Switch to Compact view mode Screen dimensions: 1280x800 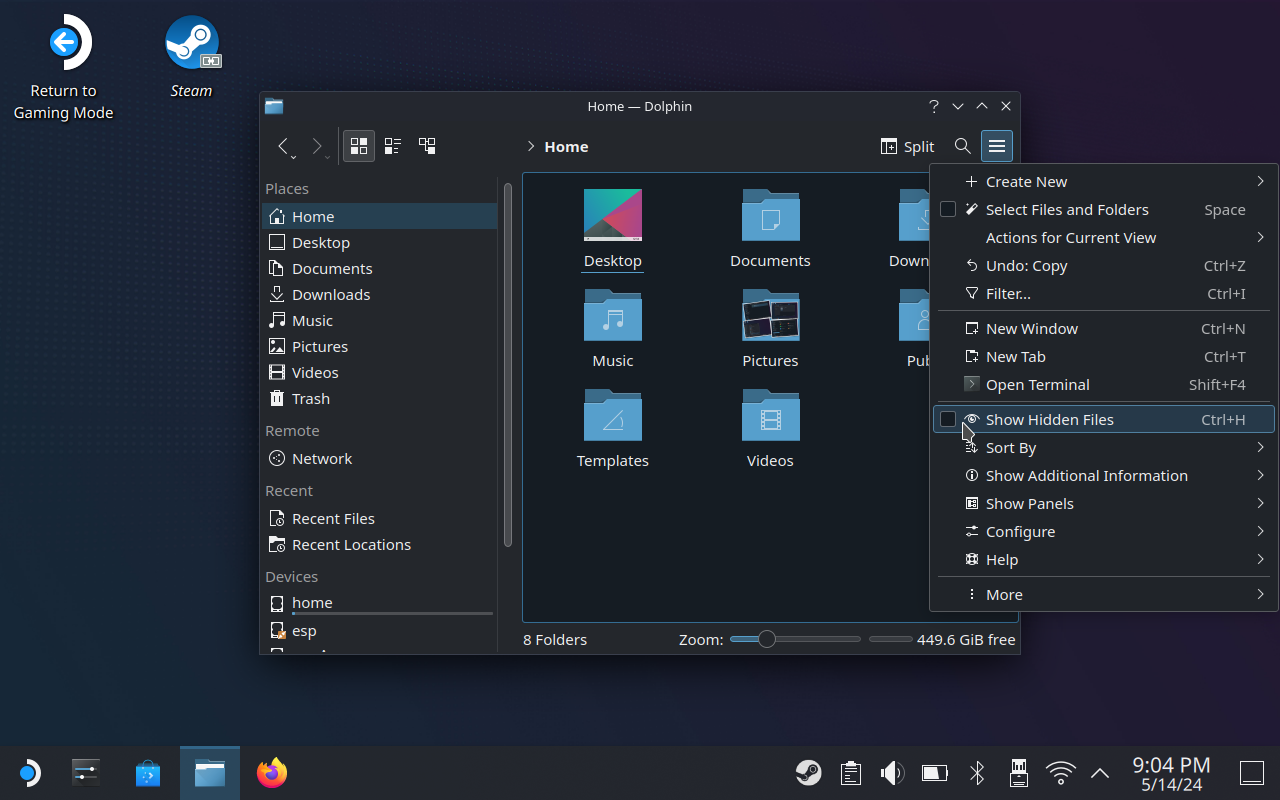pyautogui.click(x=393, y=146)
